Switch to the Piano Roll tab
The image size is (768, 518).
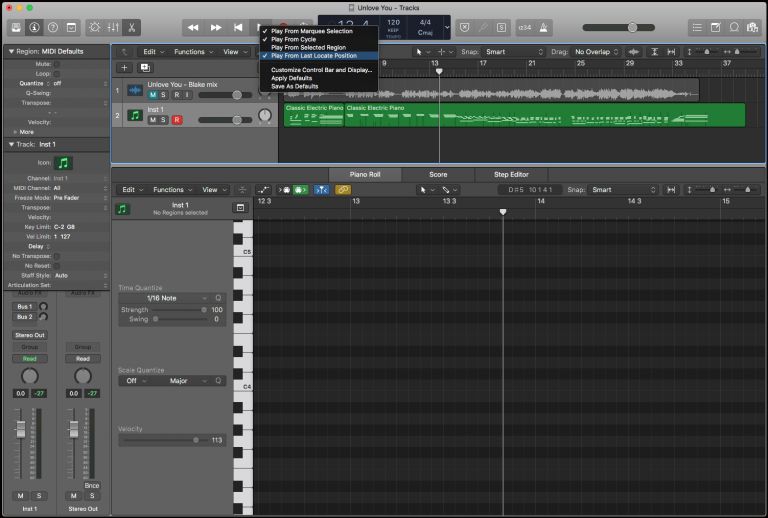tap(365, 174)
